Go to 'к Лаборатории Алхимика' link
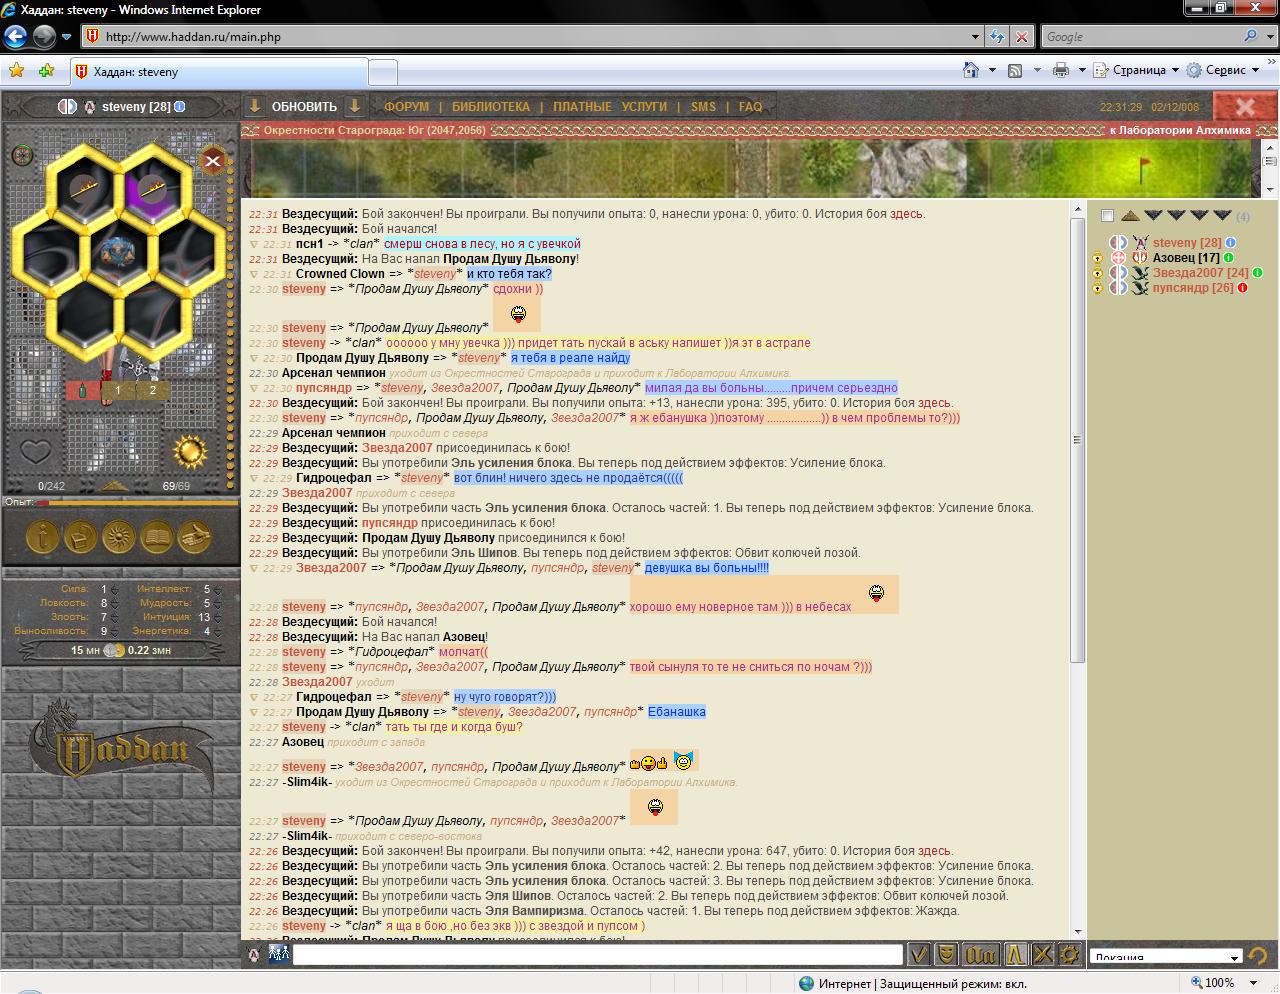 coord(1180,130)
